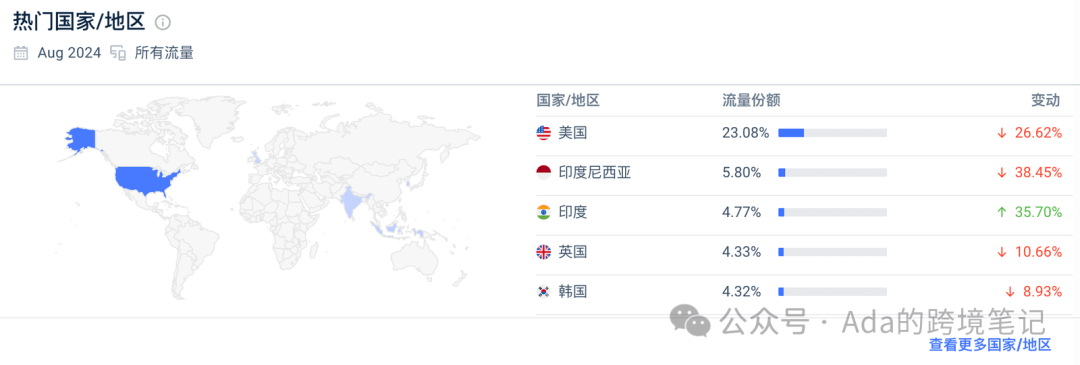The height and width of the screenshot is (365, 1080).
Task: Click the info icon beside 热门国家/地区
Action: (x=163, y=23)
